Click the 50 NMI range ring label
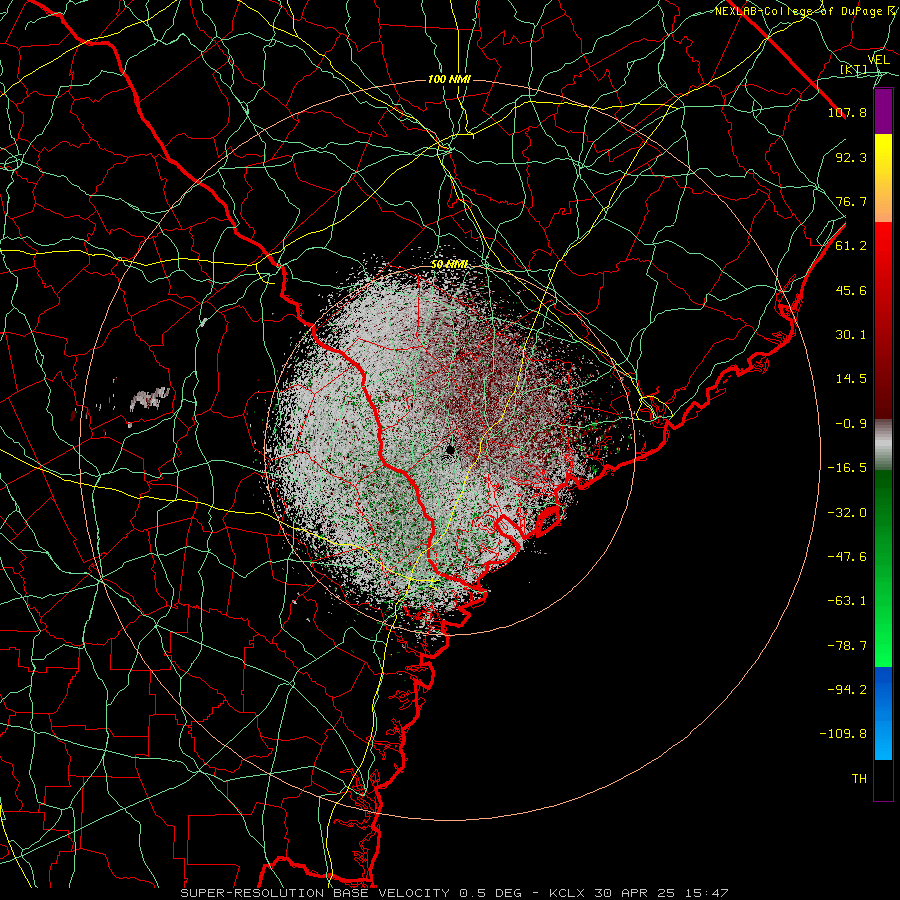This screenshot has height=900, width=900. (449, 264)
